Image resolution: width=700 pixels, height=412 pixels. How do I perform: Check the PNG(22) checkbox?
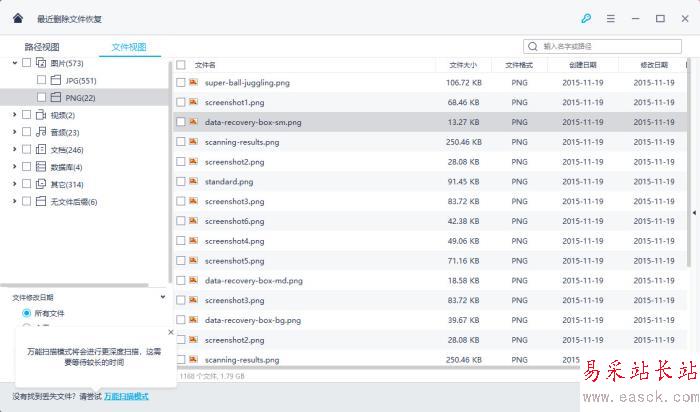point(42,97)
